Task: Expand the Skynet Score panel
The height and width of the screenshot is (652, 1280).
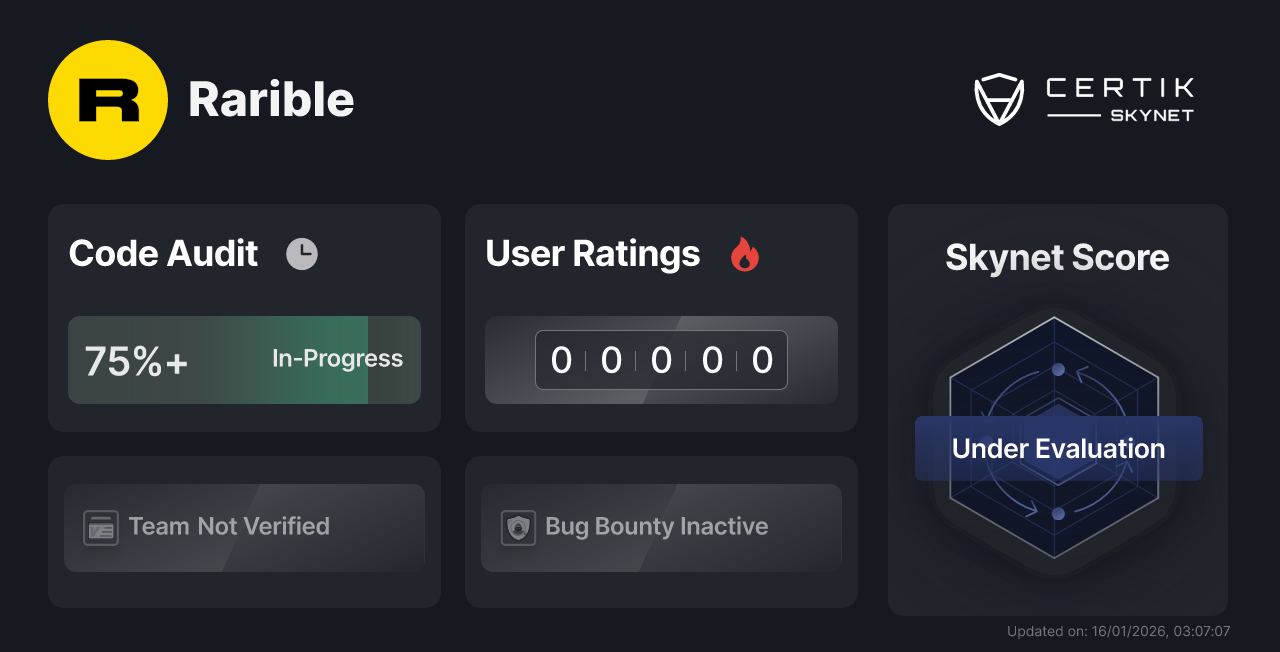Action: (x=1057, y=410)
